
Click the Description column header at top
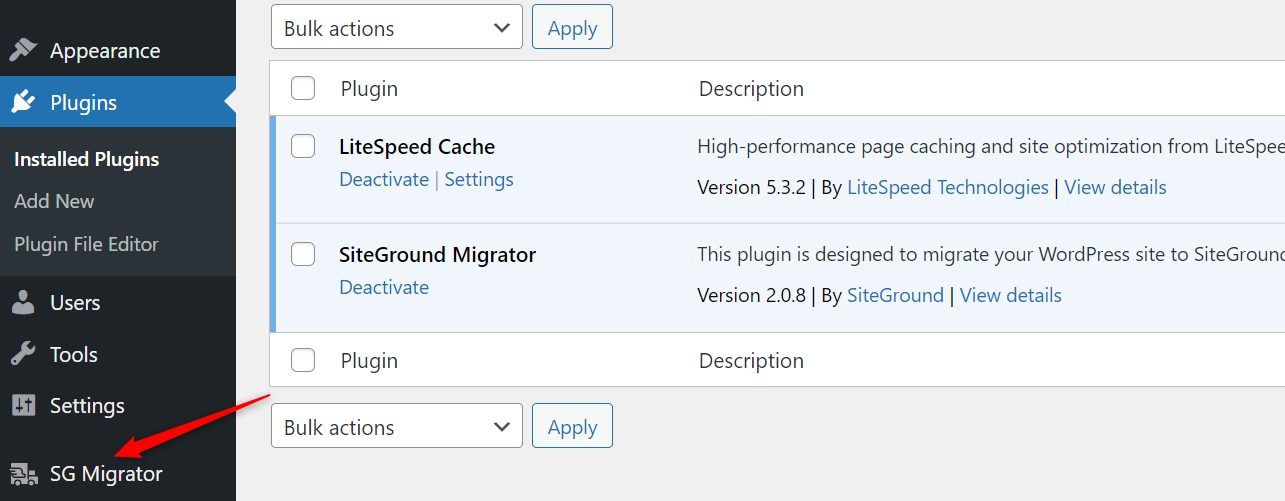(x=751, y=88)
